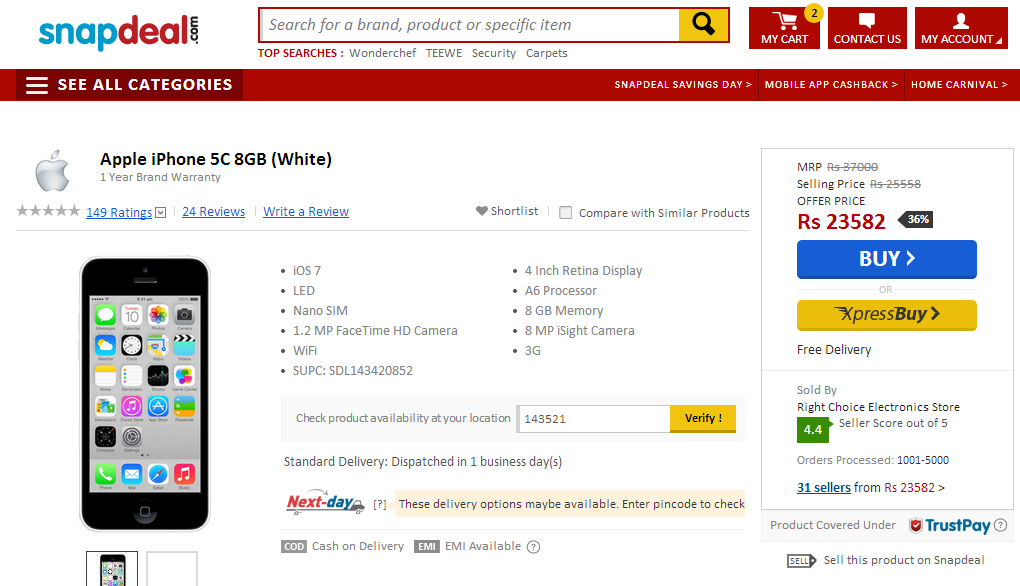Image resolution: width=1020 pixels, height=586 pixels.
Task: Click the SELL tag icon
Action: pyautogui.click(x=801, y=561)
